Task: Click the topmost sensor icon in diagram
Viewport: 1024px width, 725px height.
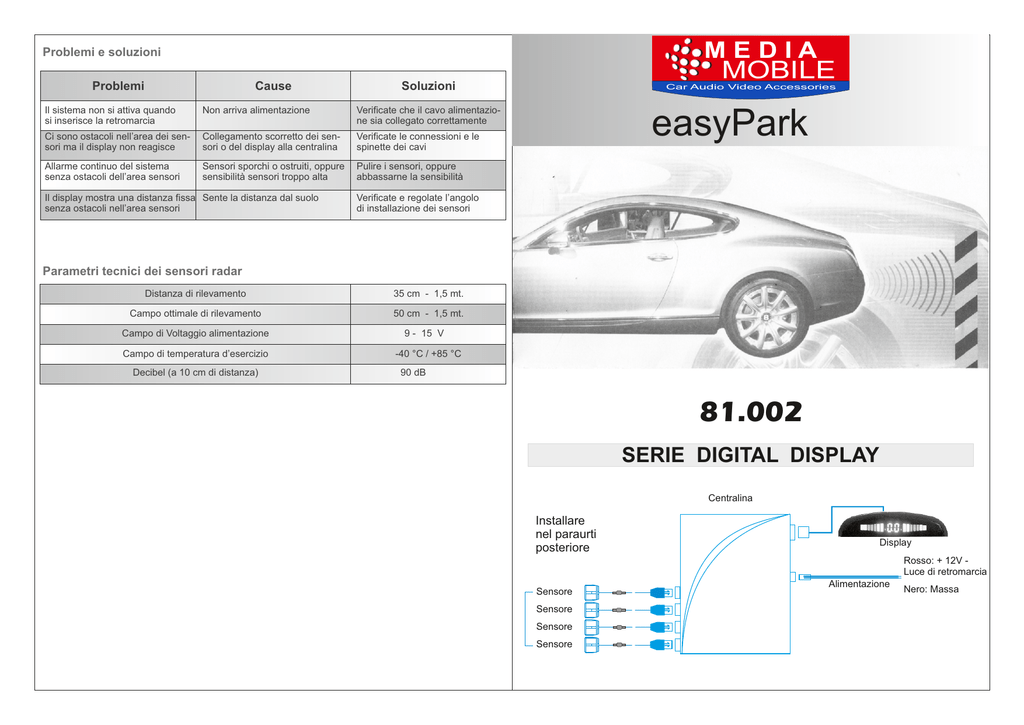Action: [x=591, y=592]
